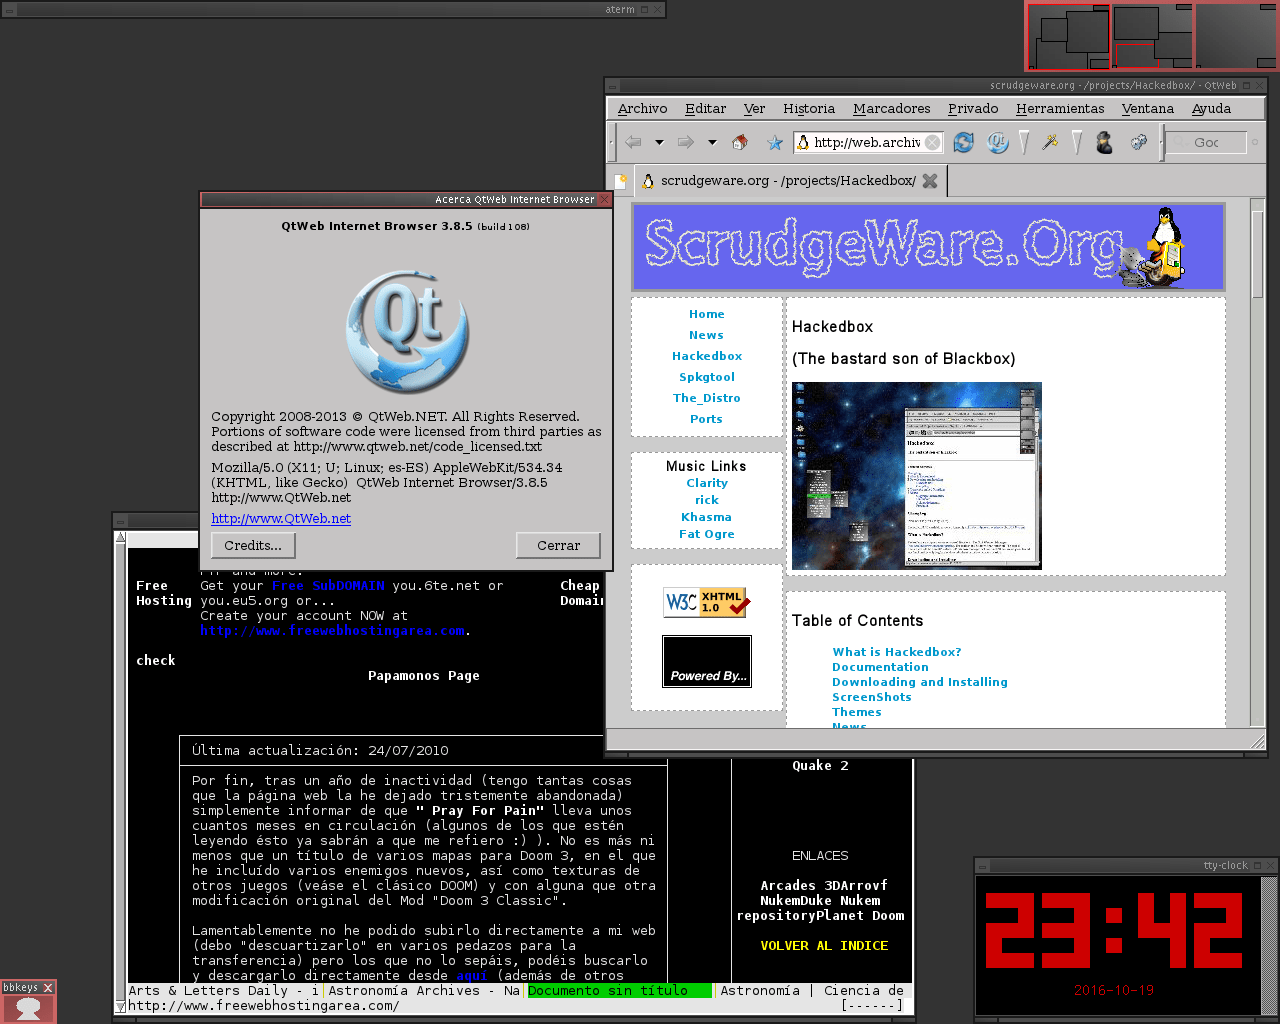Click the Qt globe toolbar icon
The width and height of the screenshot is (1280, 1024).
coord(997,142)
